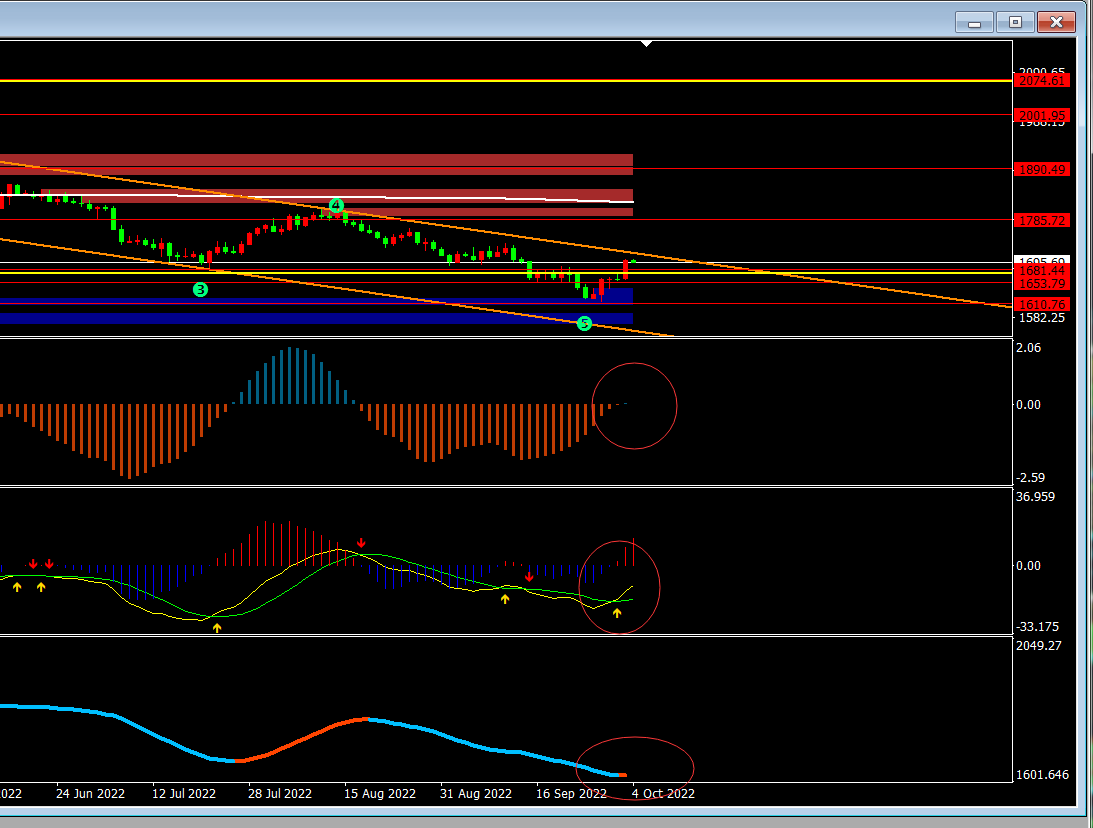The height and width of the screenshot is (828, 1093).
Task: Click the red down arrow above the 15 Aug crossover
Action: coord(361,543)
